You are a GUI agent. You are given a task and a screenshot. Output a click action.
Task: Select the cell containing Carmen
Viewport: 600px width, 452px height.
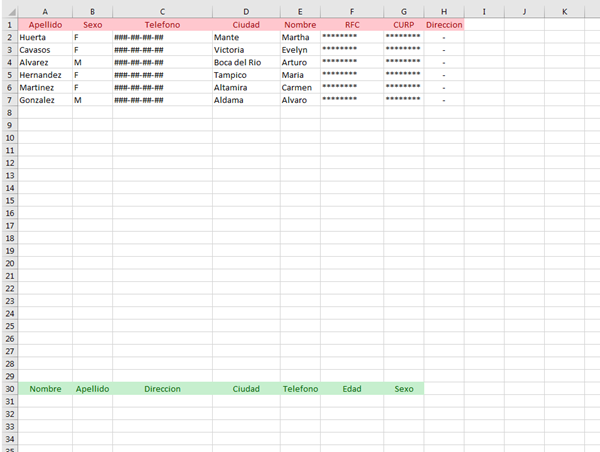click(x=300, y=88)
